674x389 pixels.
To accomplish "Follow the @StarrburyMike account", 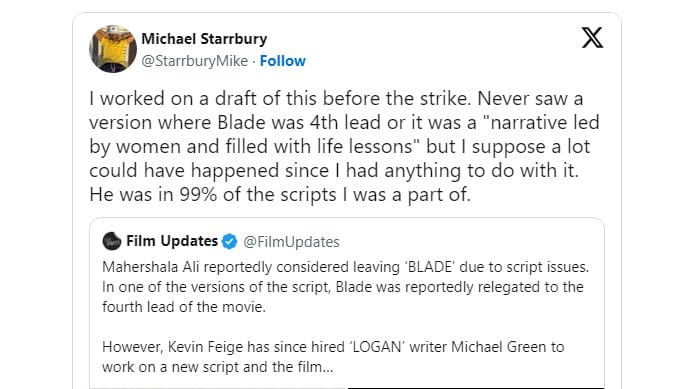I will tap(282, 61).
